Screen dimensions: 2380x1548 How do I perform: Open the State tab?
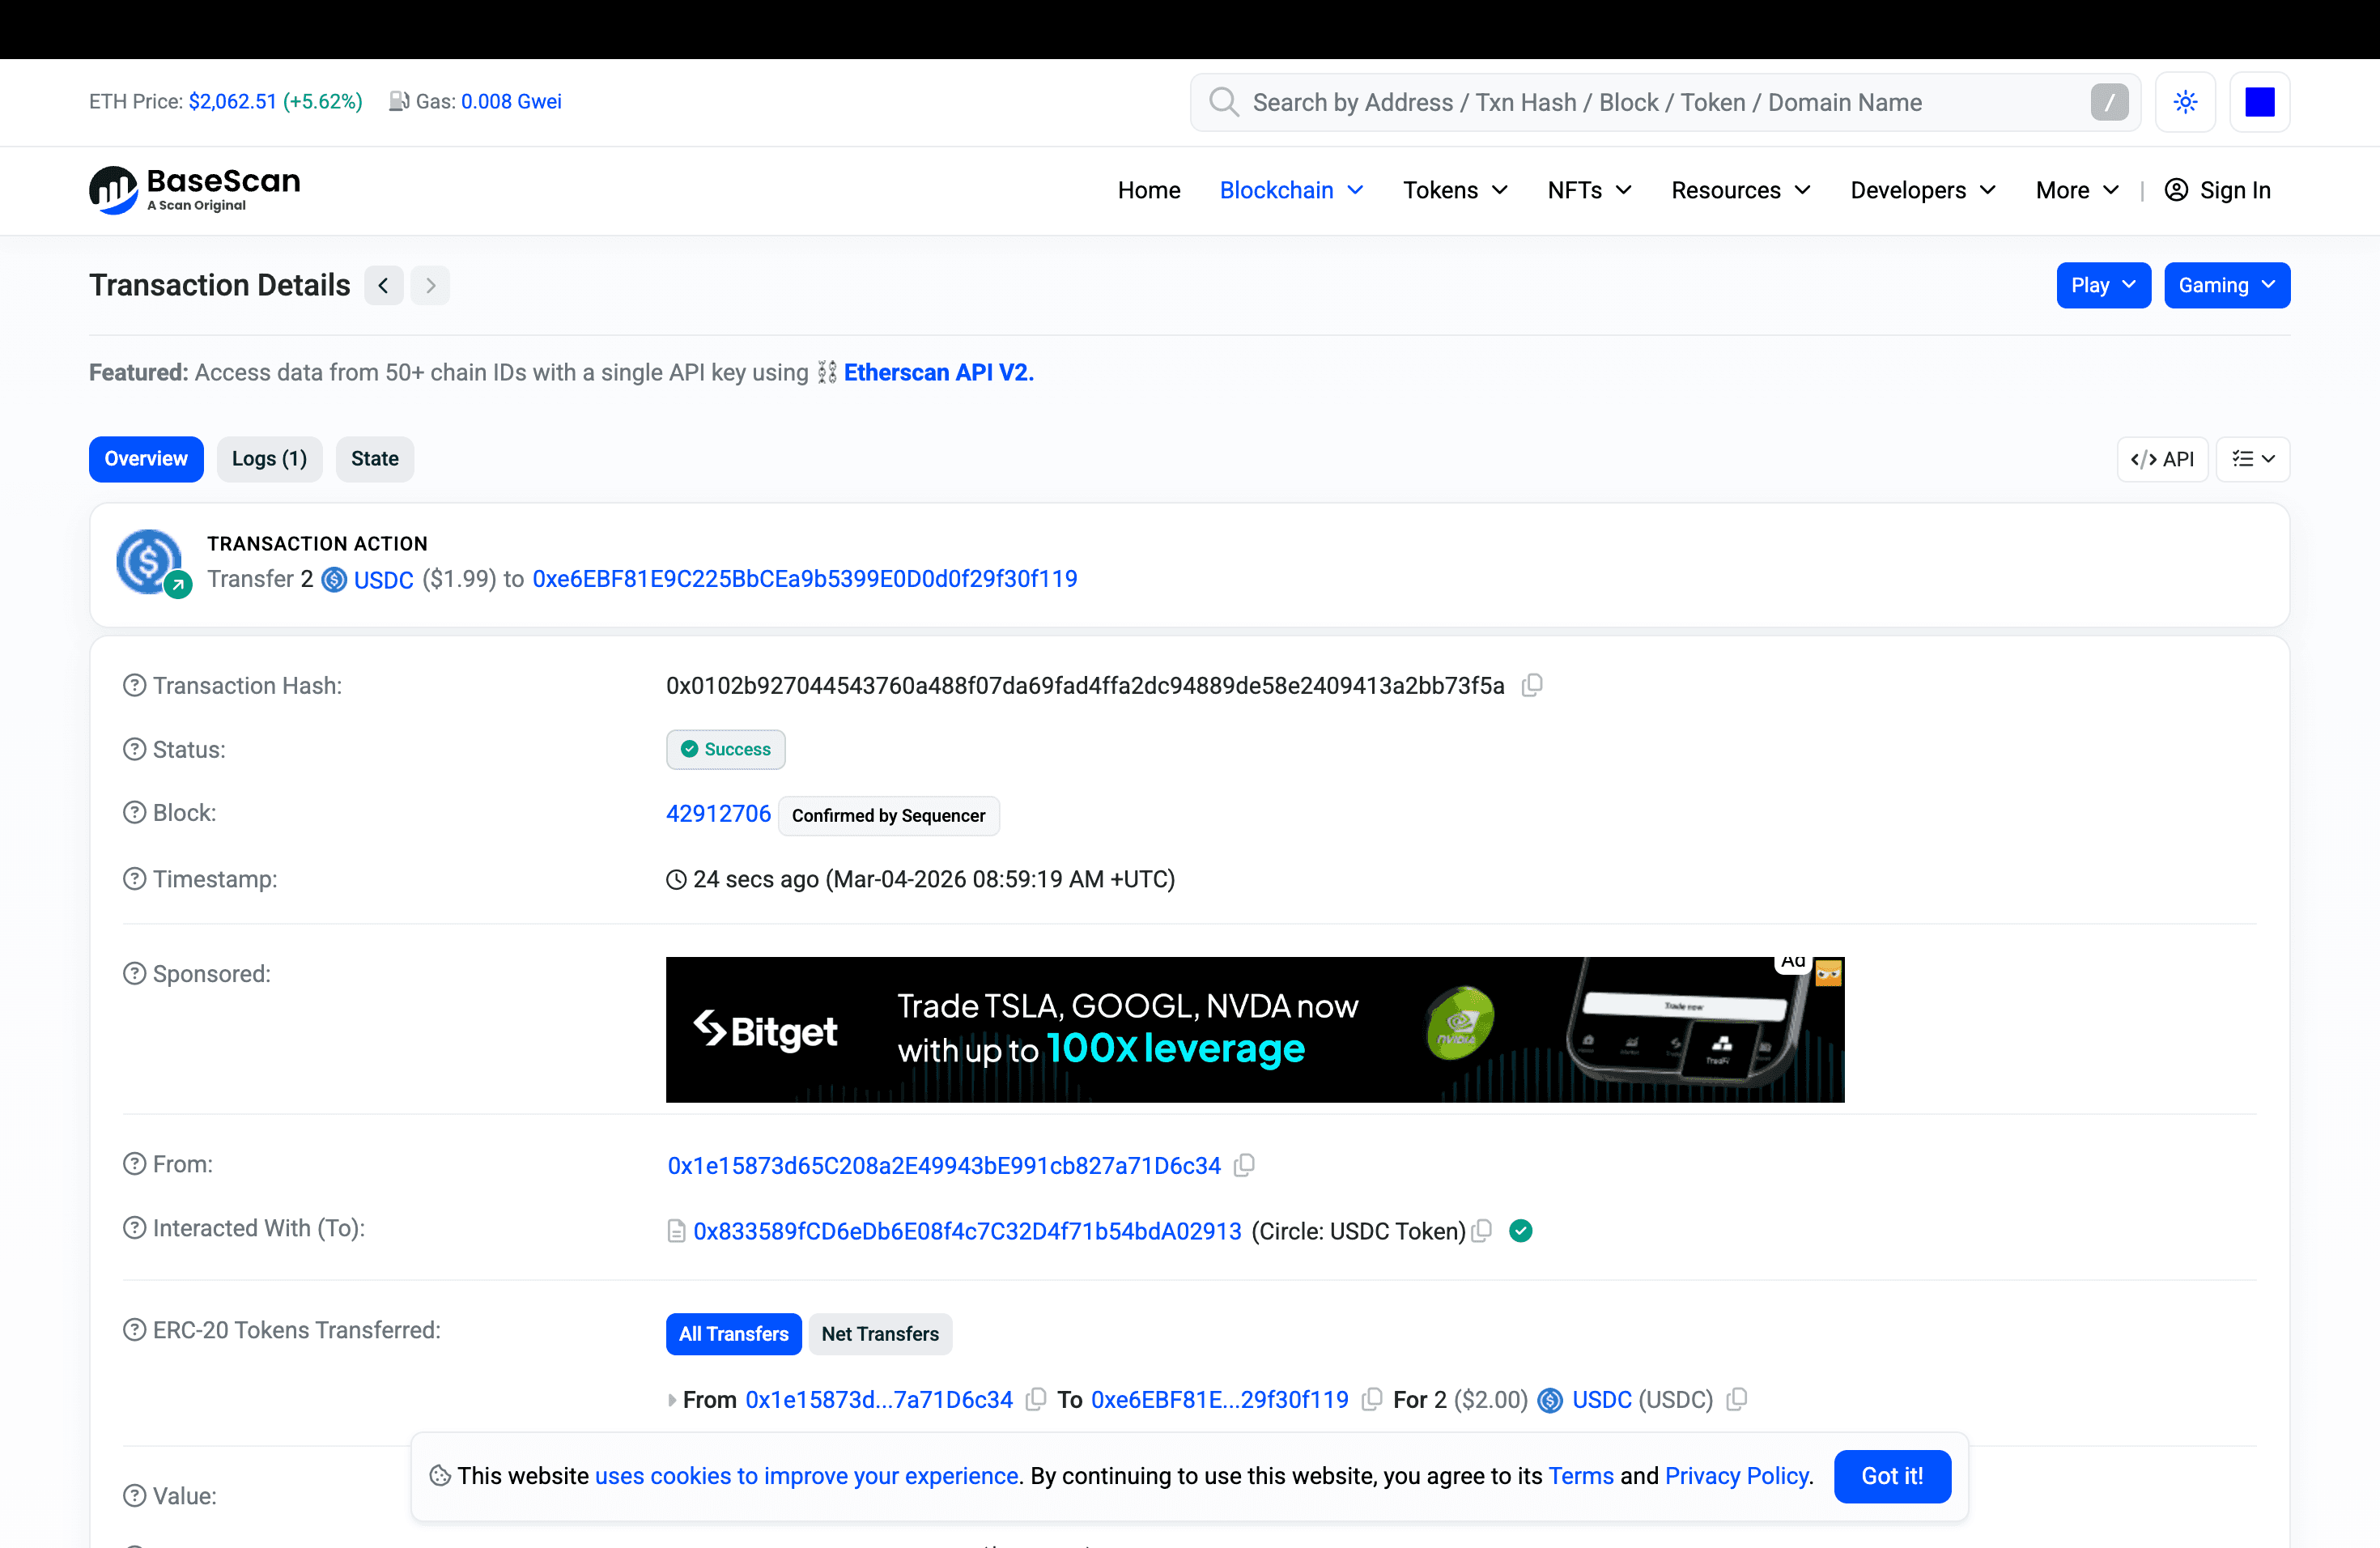(374, 459)
